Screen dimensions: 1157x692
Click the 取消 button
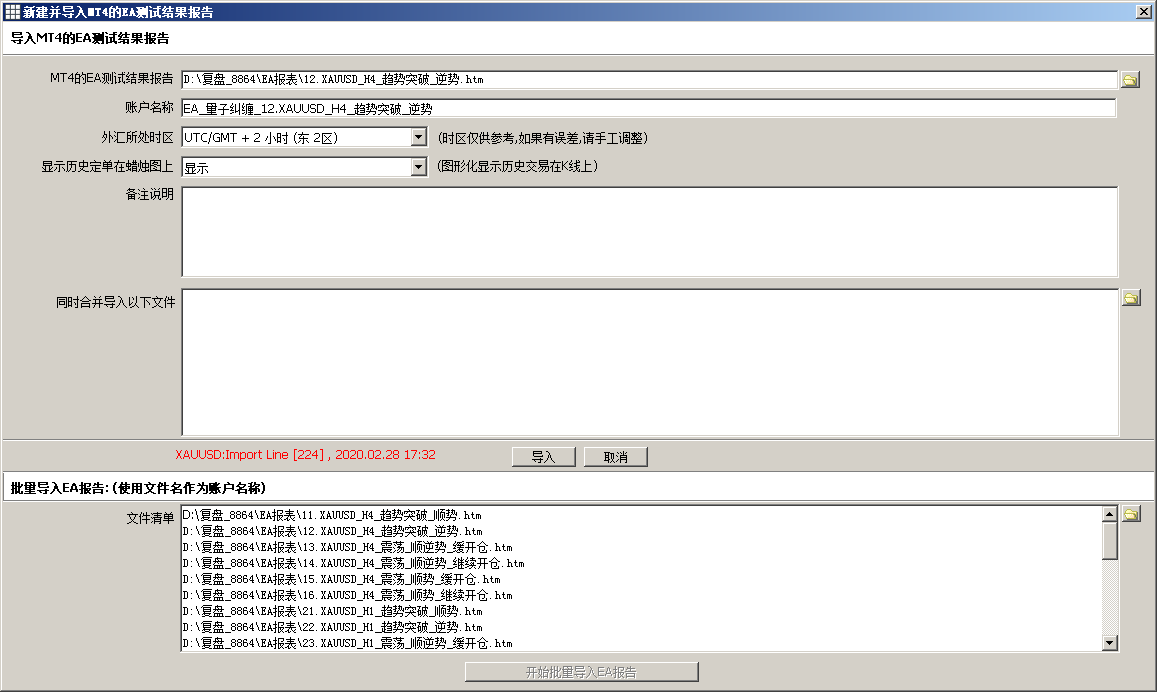tap(615, 457)
